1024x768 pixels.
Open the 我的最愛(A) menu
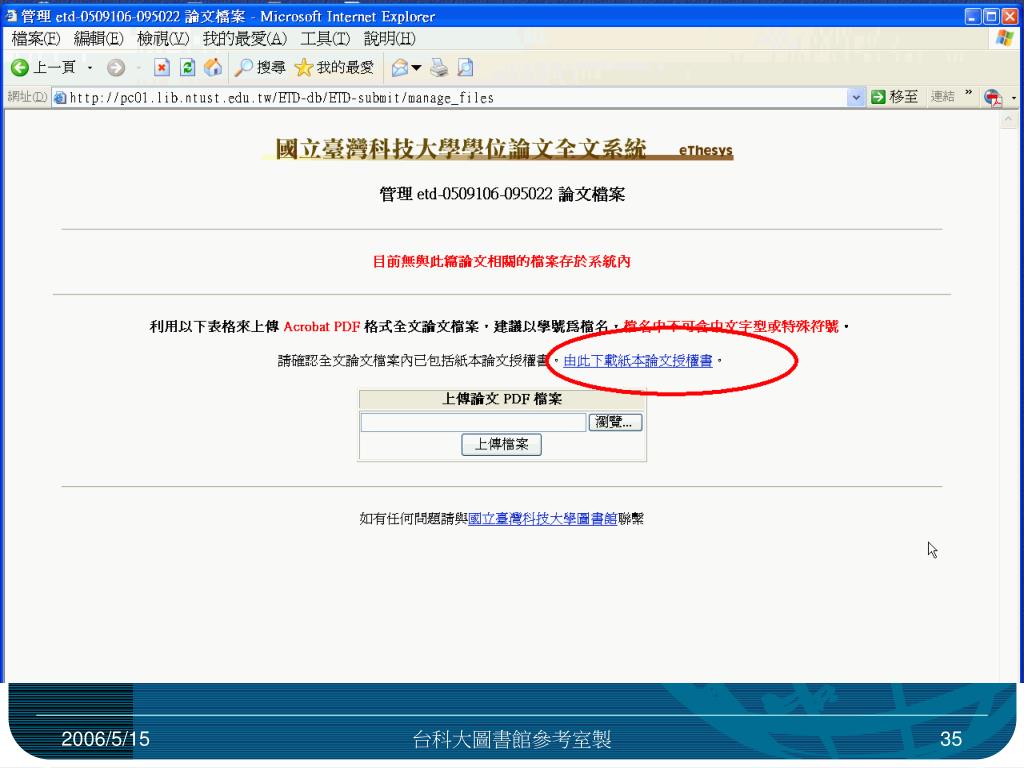pyautogui.click(x=245, y=39)
